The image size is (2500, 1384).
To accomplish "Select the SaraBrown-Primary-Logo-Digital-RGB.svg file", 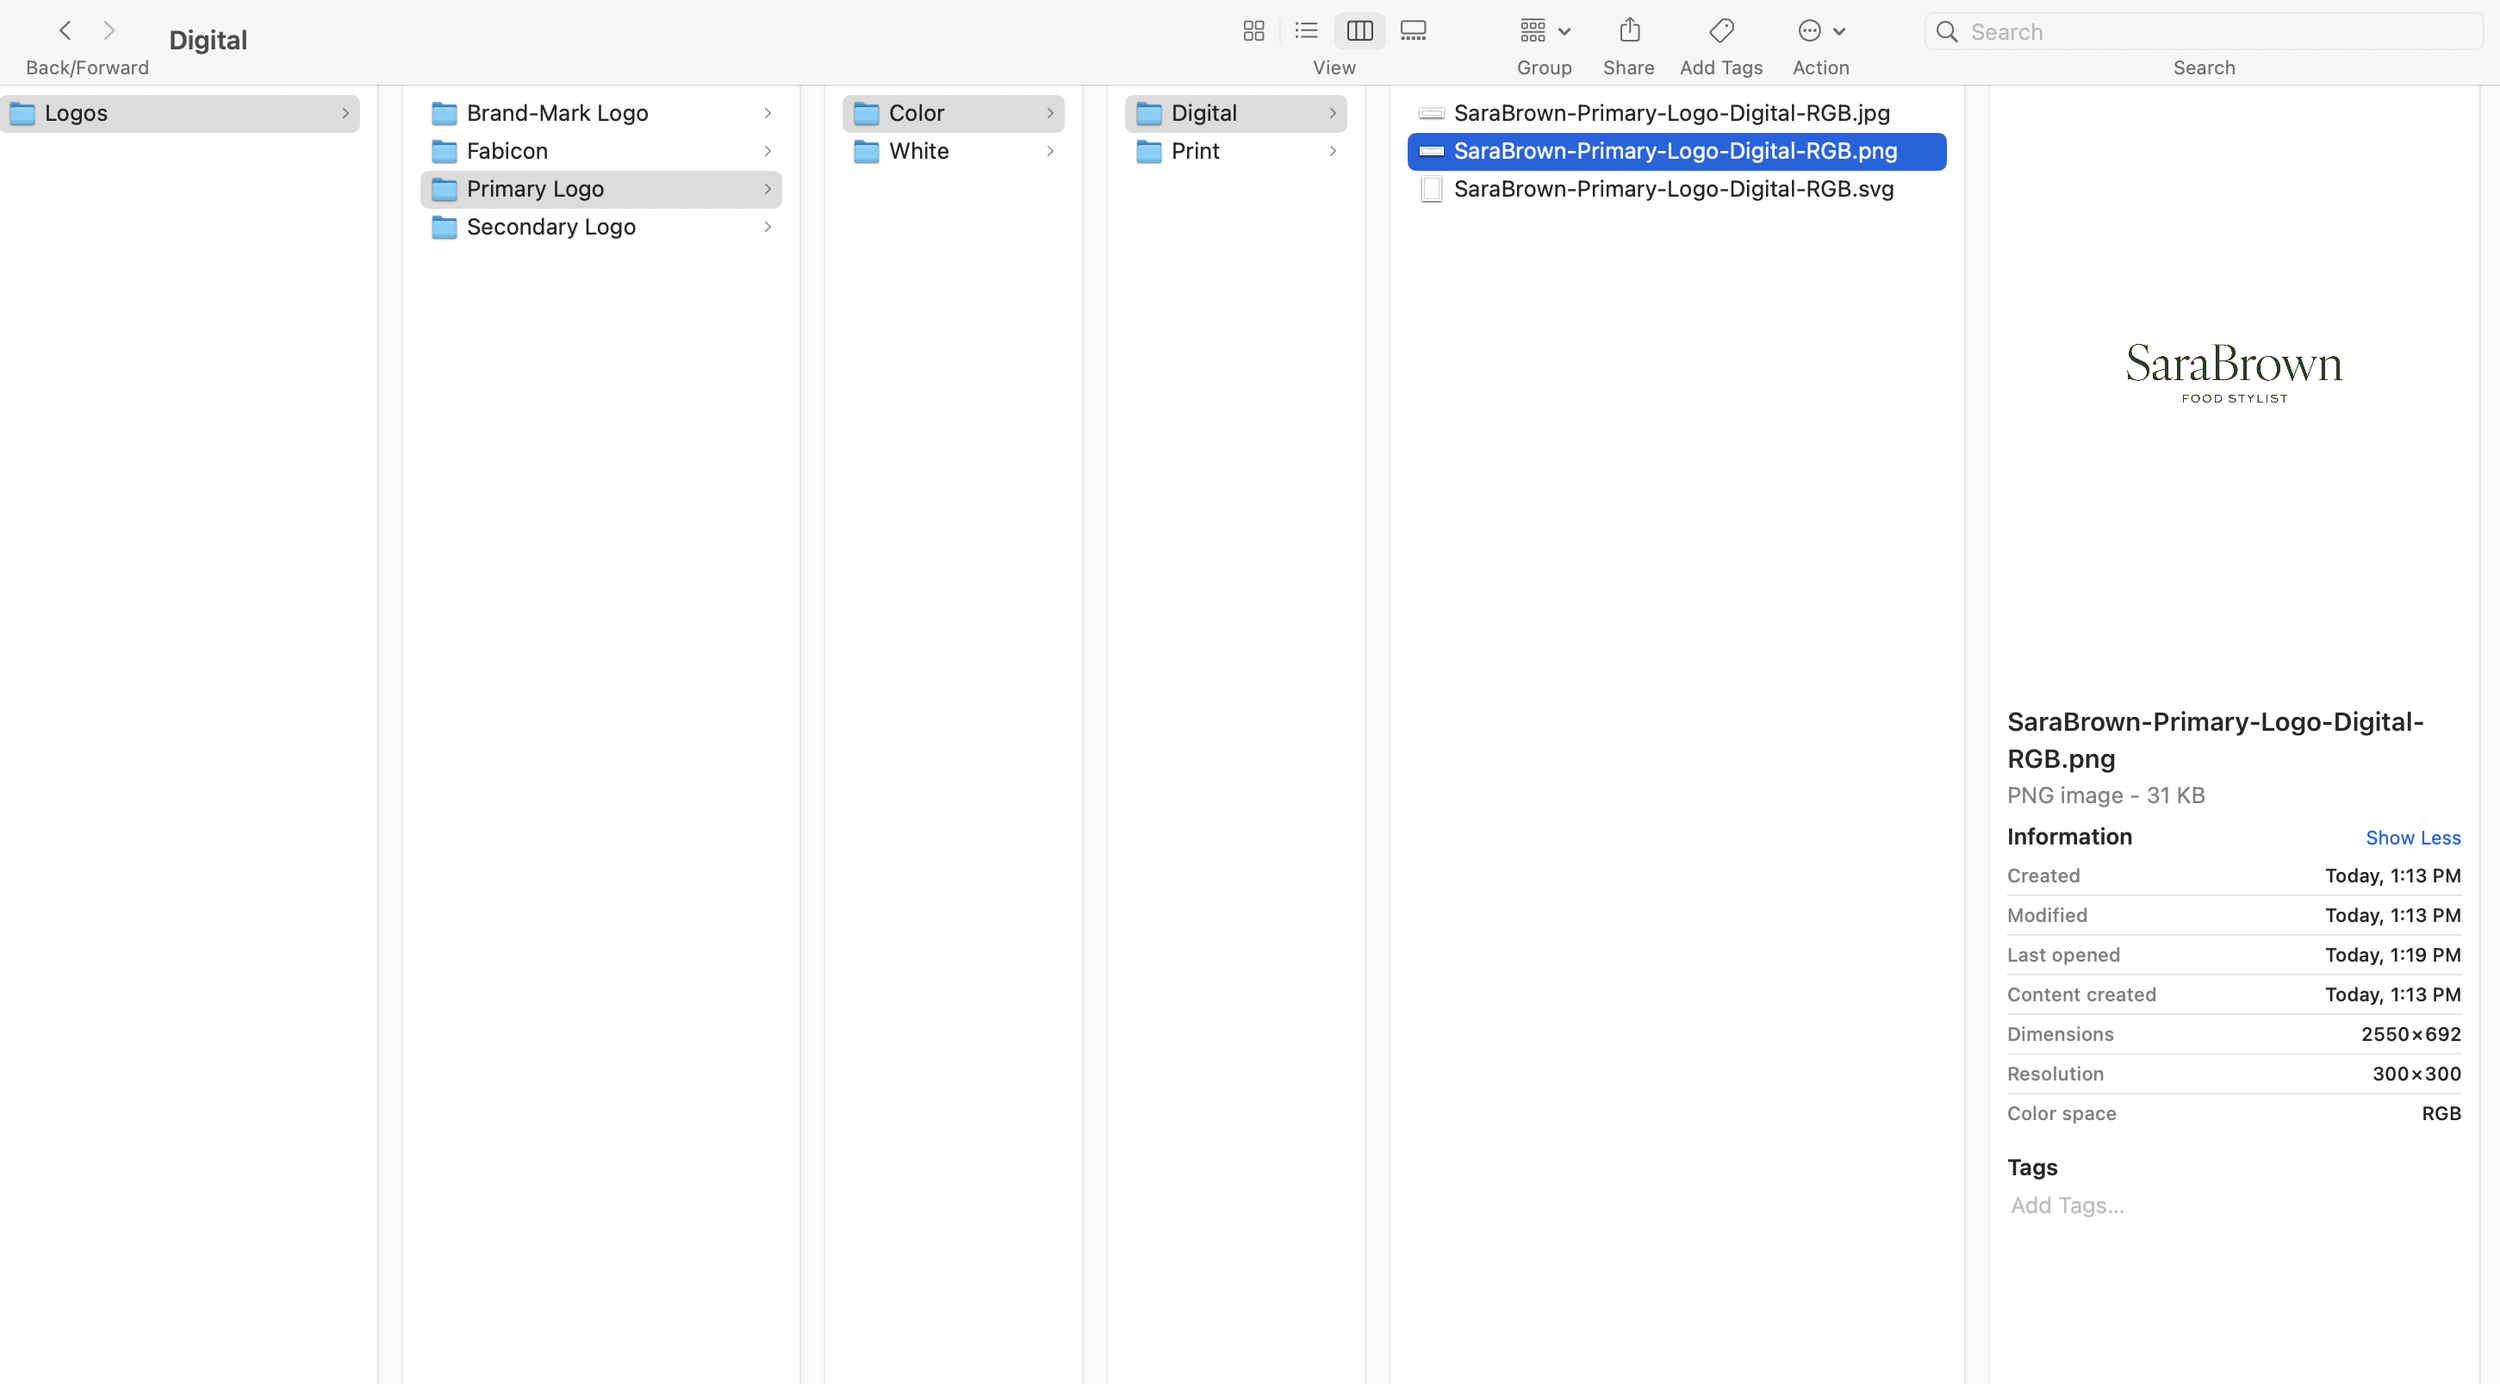I will point(1673,189).
